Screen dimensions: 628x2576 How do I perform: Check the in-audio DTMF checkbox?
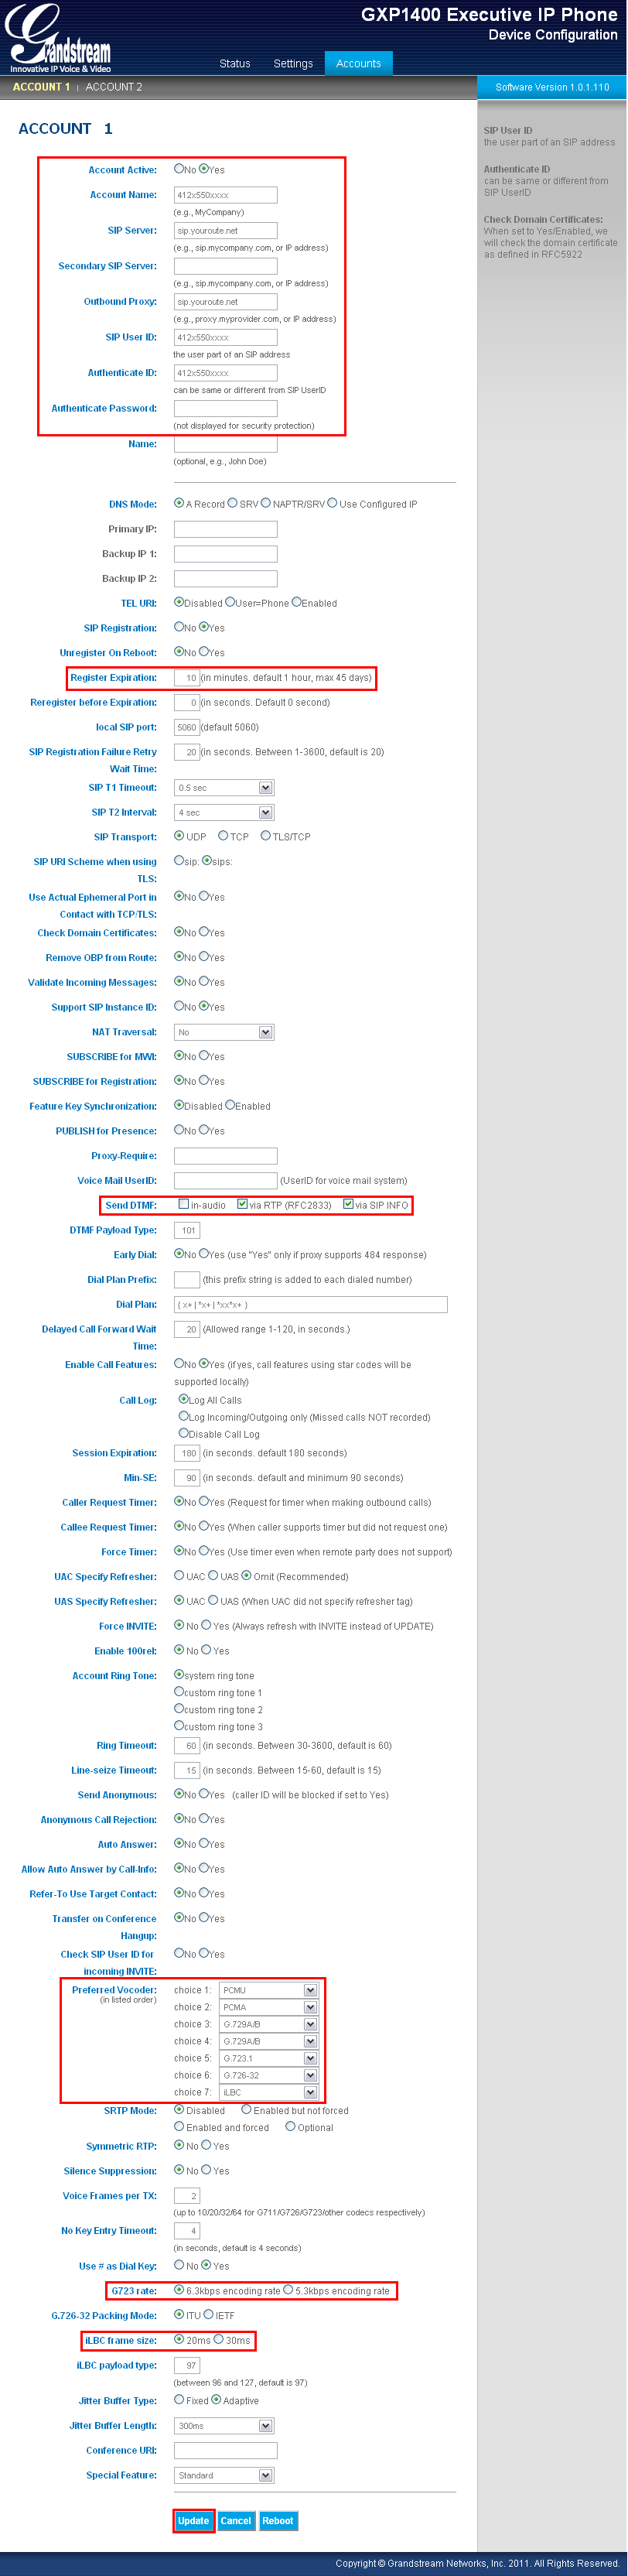(184, 1204)
